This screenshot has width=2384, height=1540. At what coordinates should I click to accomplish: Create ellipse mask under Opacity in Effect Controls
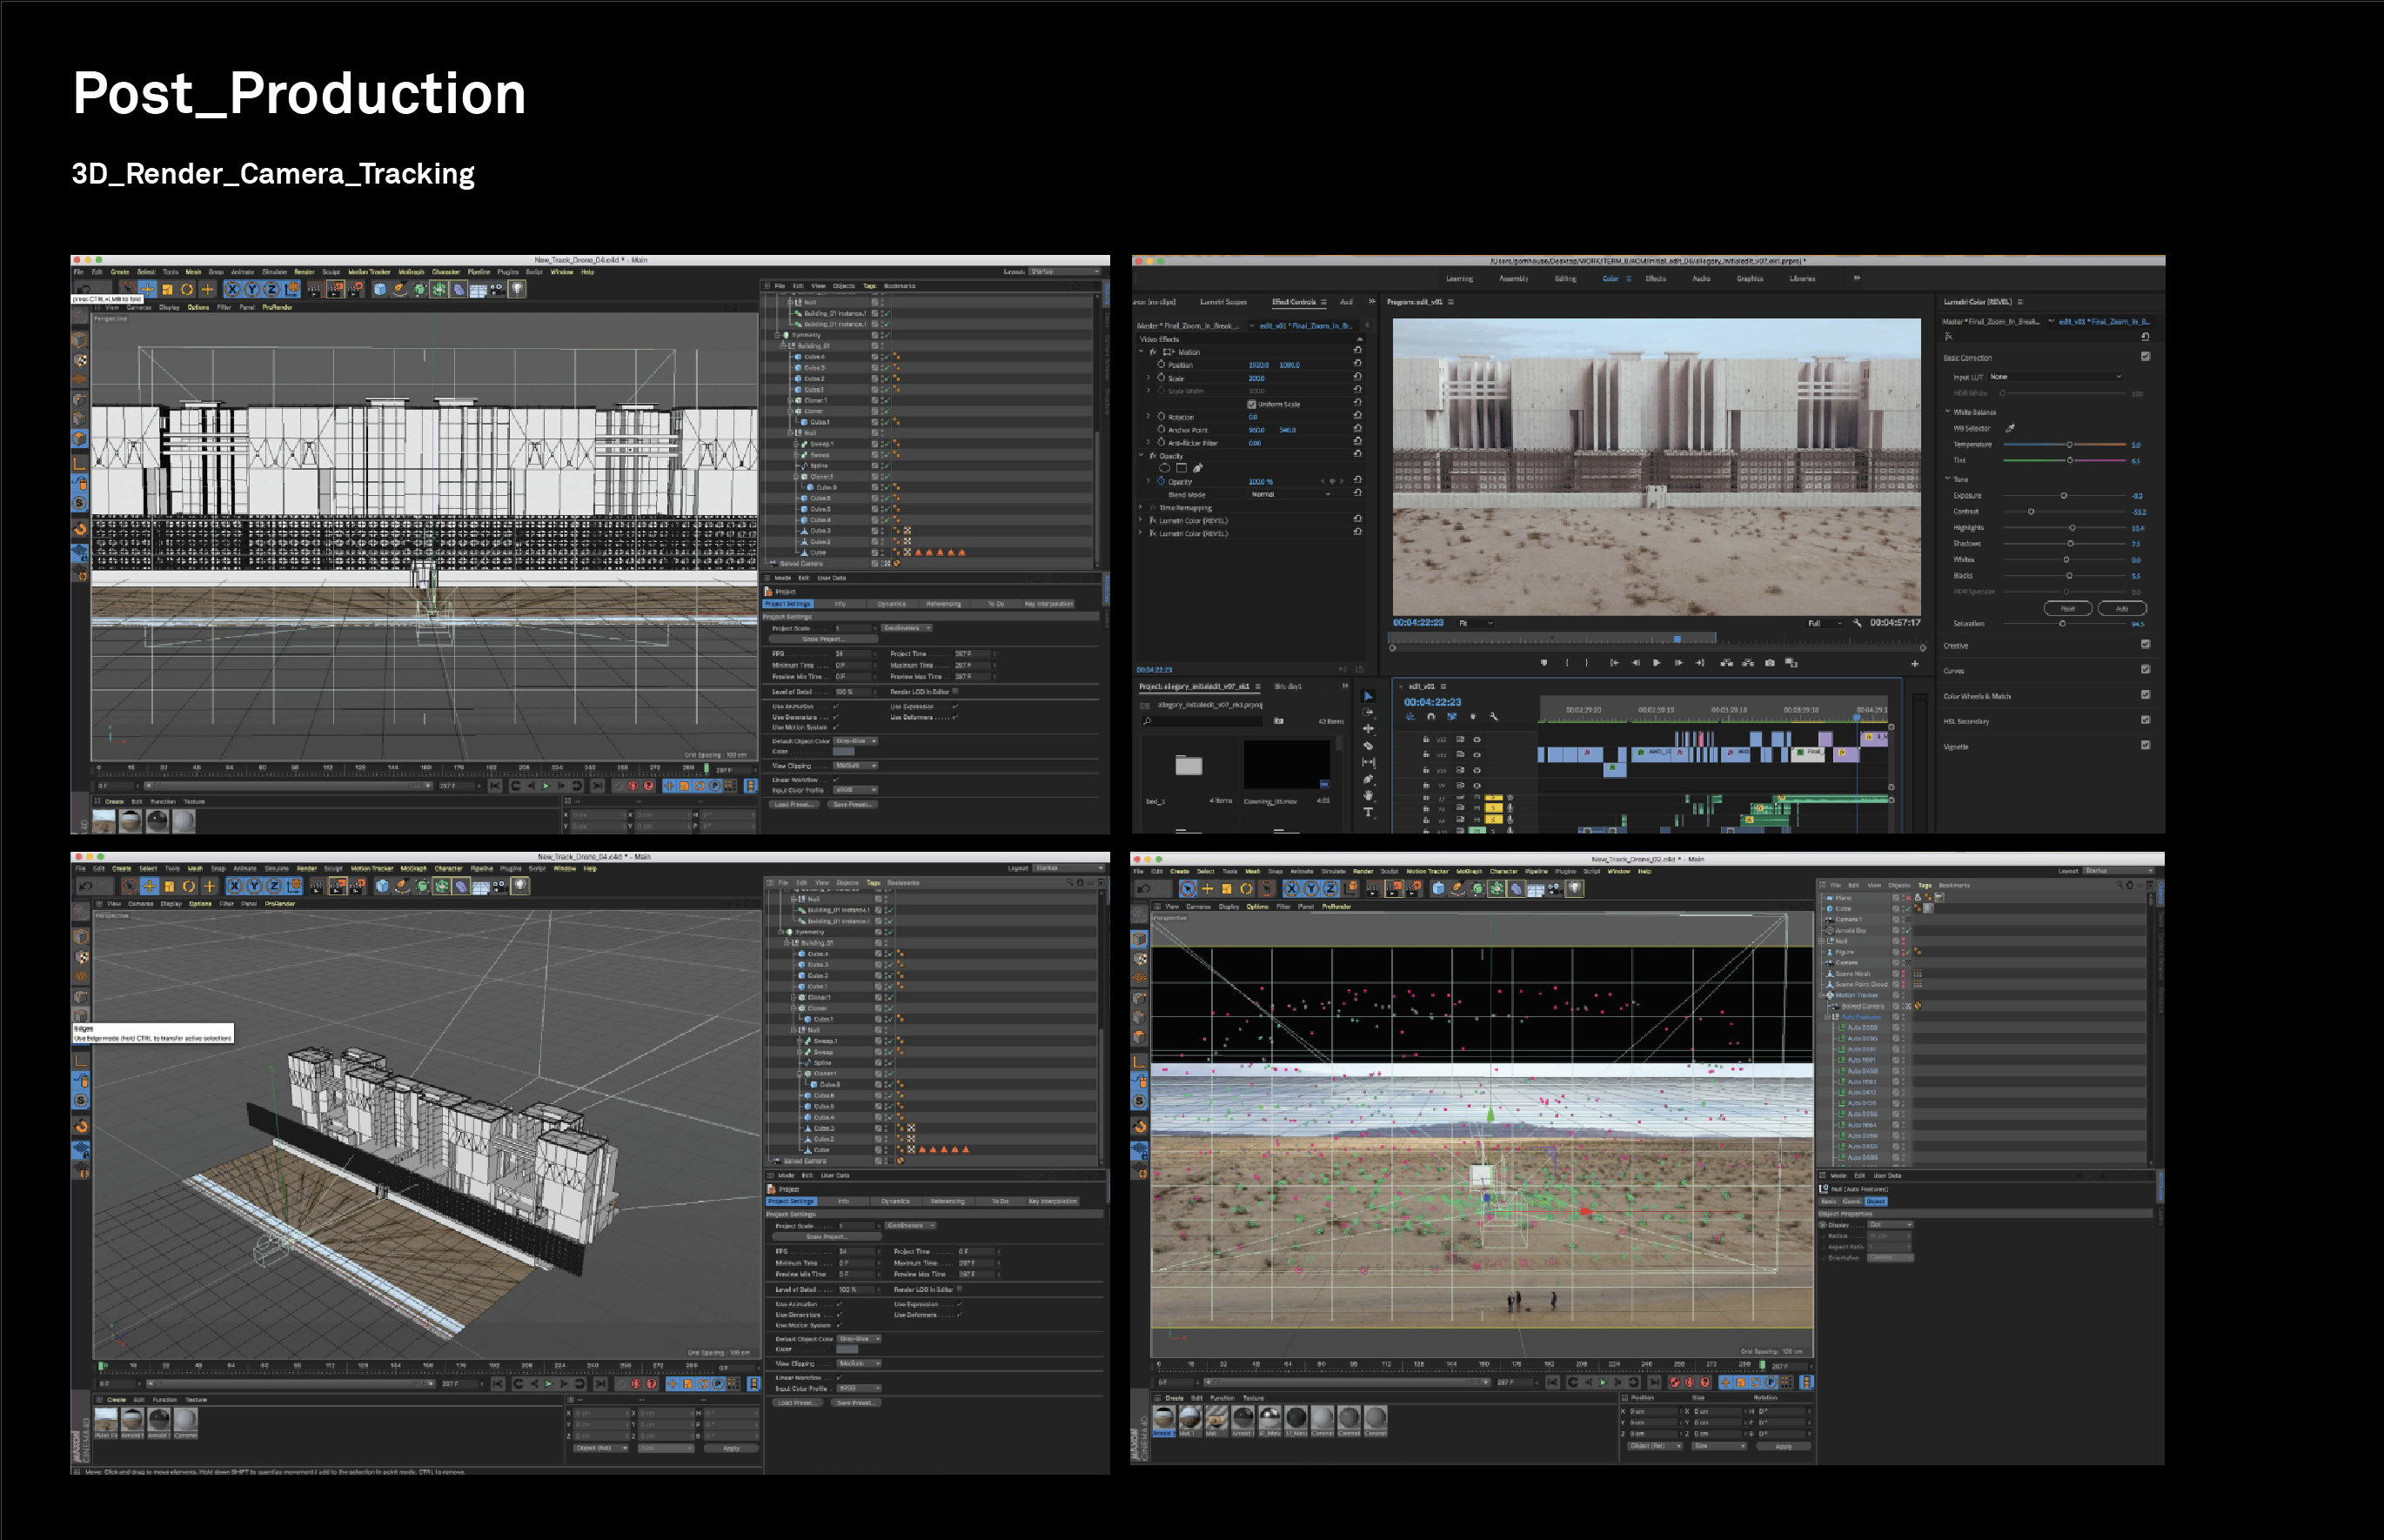point(1164,468)
